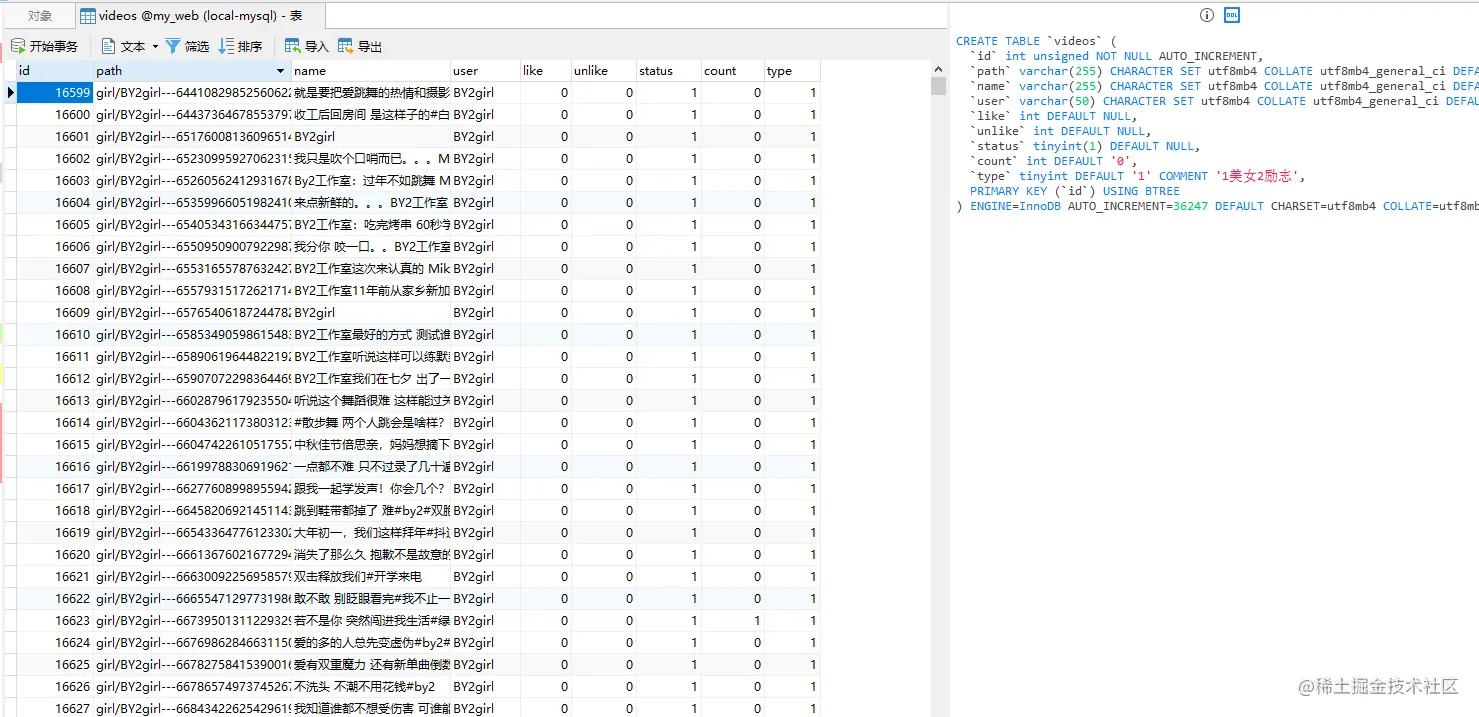1479x717 pixels.
Task: Click the row indicator arrow beside row 16599
Action: pyautogui.click(x=10, y=93)
